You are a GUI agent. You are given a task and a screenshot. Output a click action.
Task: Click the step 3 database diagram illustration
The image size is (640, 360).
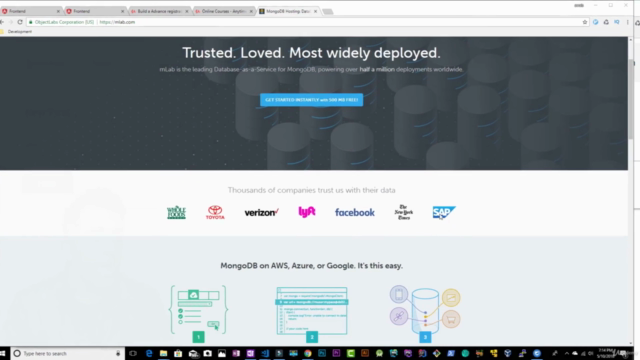425,310
